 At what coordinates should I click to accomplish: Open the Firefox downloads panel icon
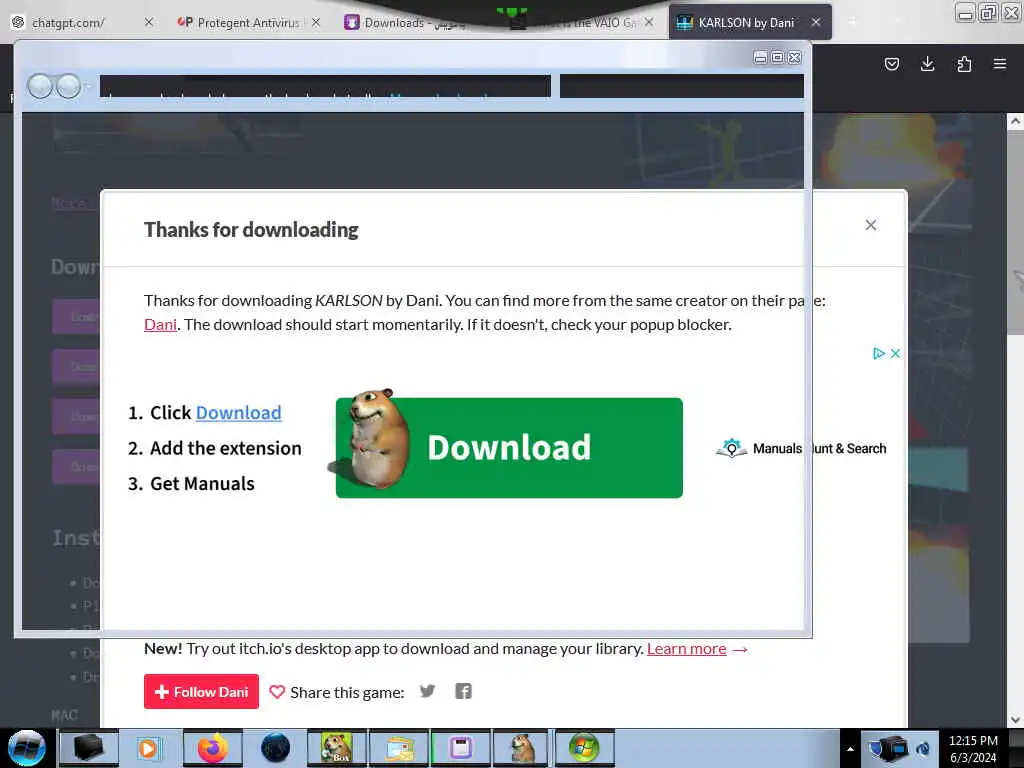tap(927, 64)
